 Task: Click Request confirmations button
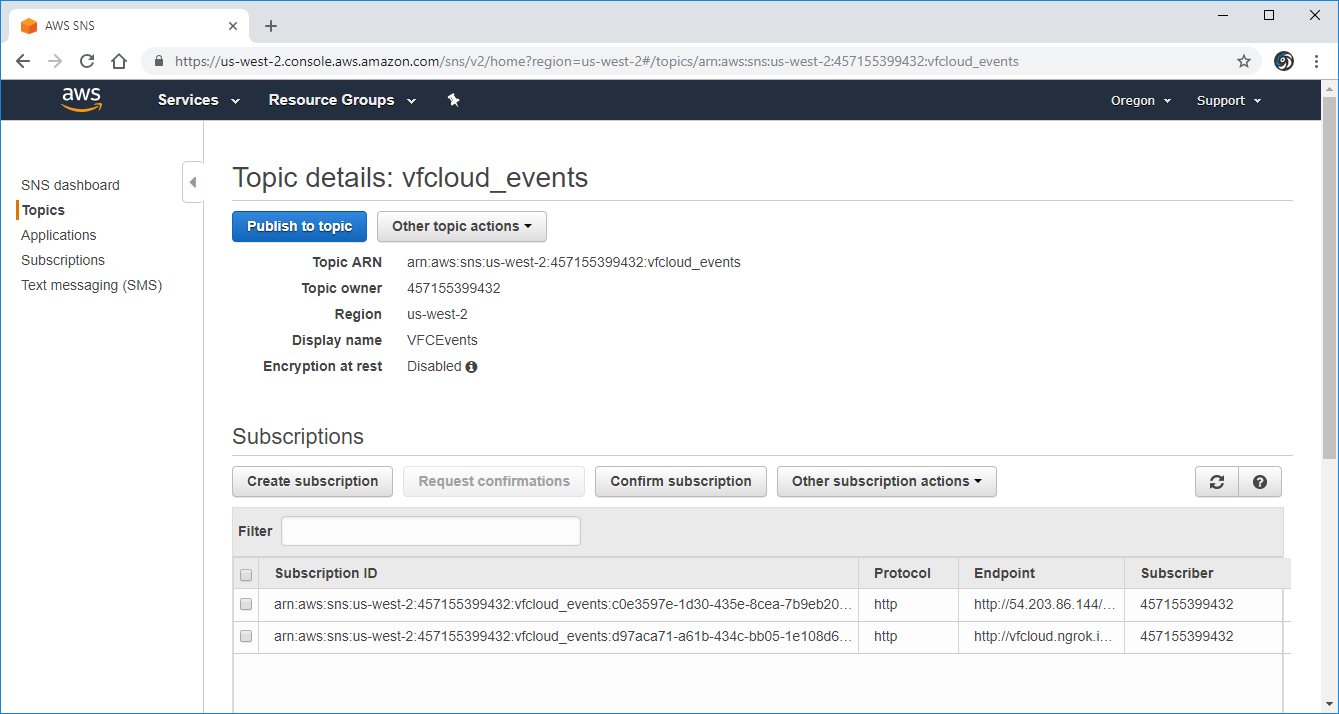(x=494, y=482)
